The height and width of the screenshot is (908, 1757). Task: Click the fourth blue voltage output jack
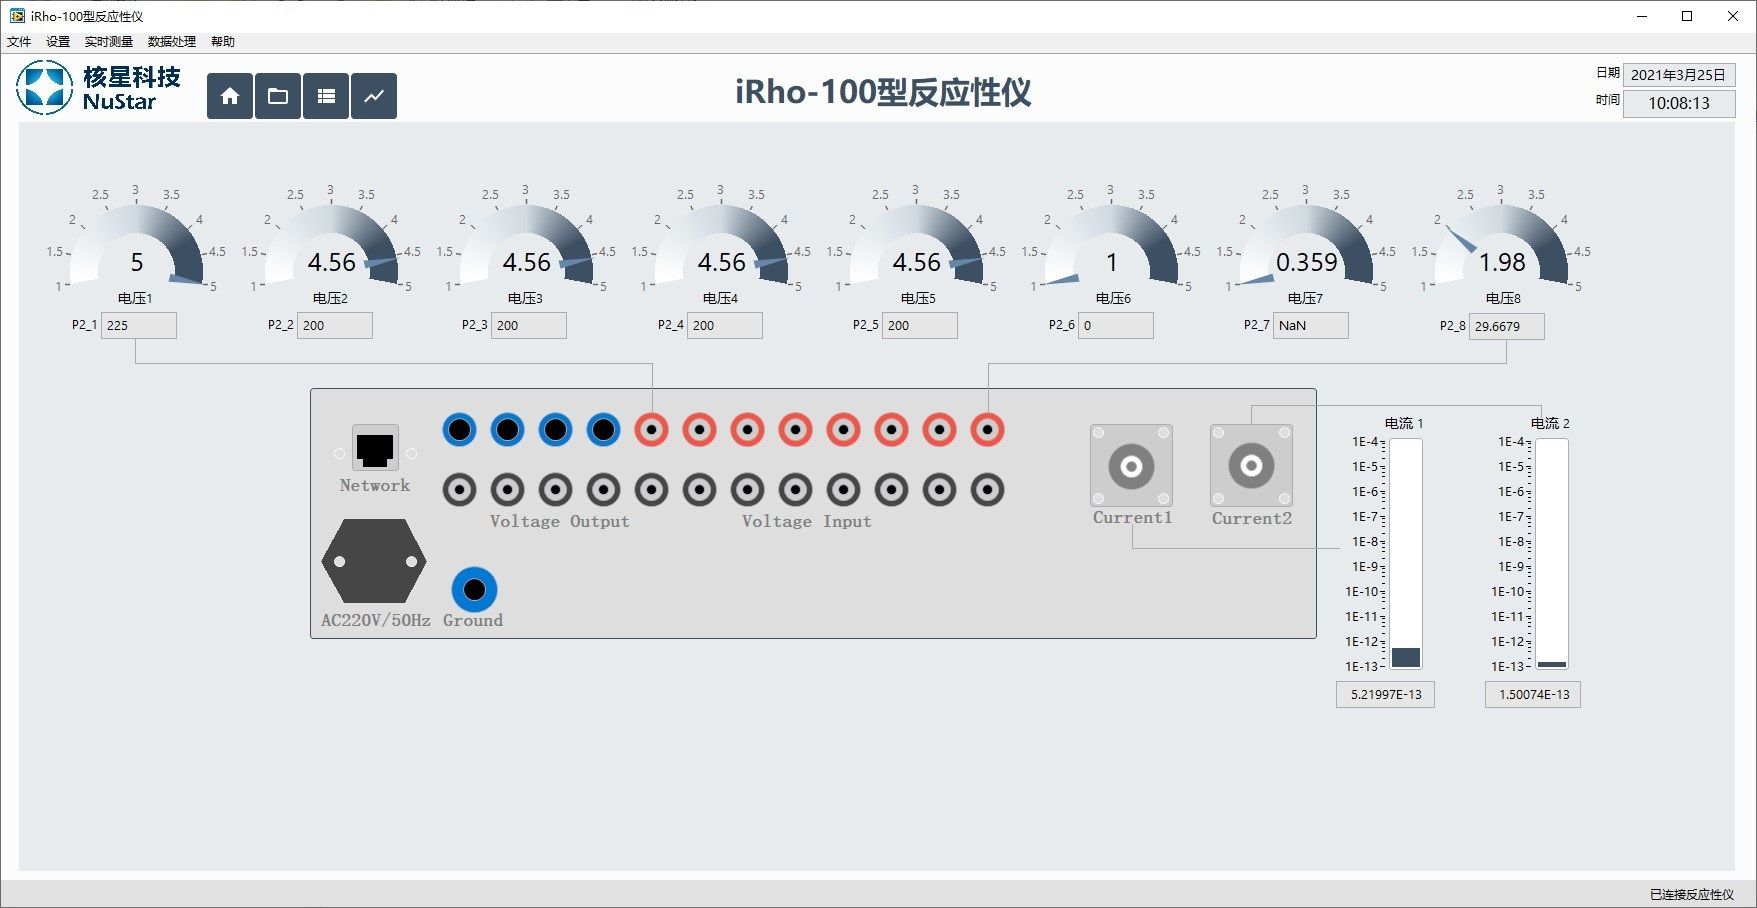[x=603, y=430]
